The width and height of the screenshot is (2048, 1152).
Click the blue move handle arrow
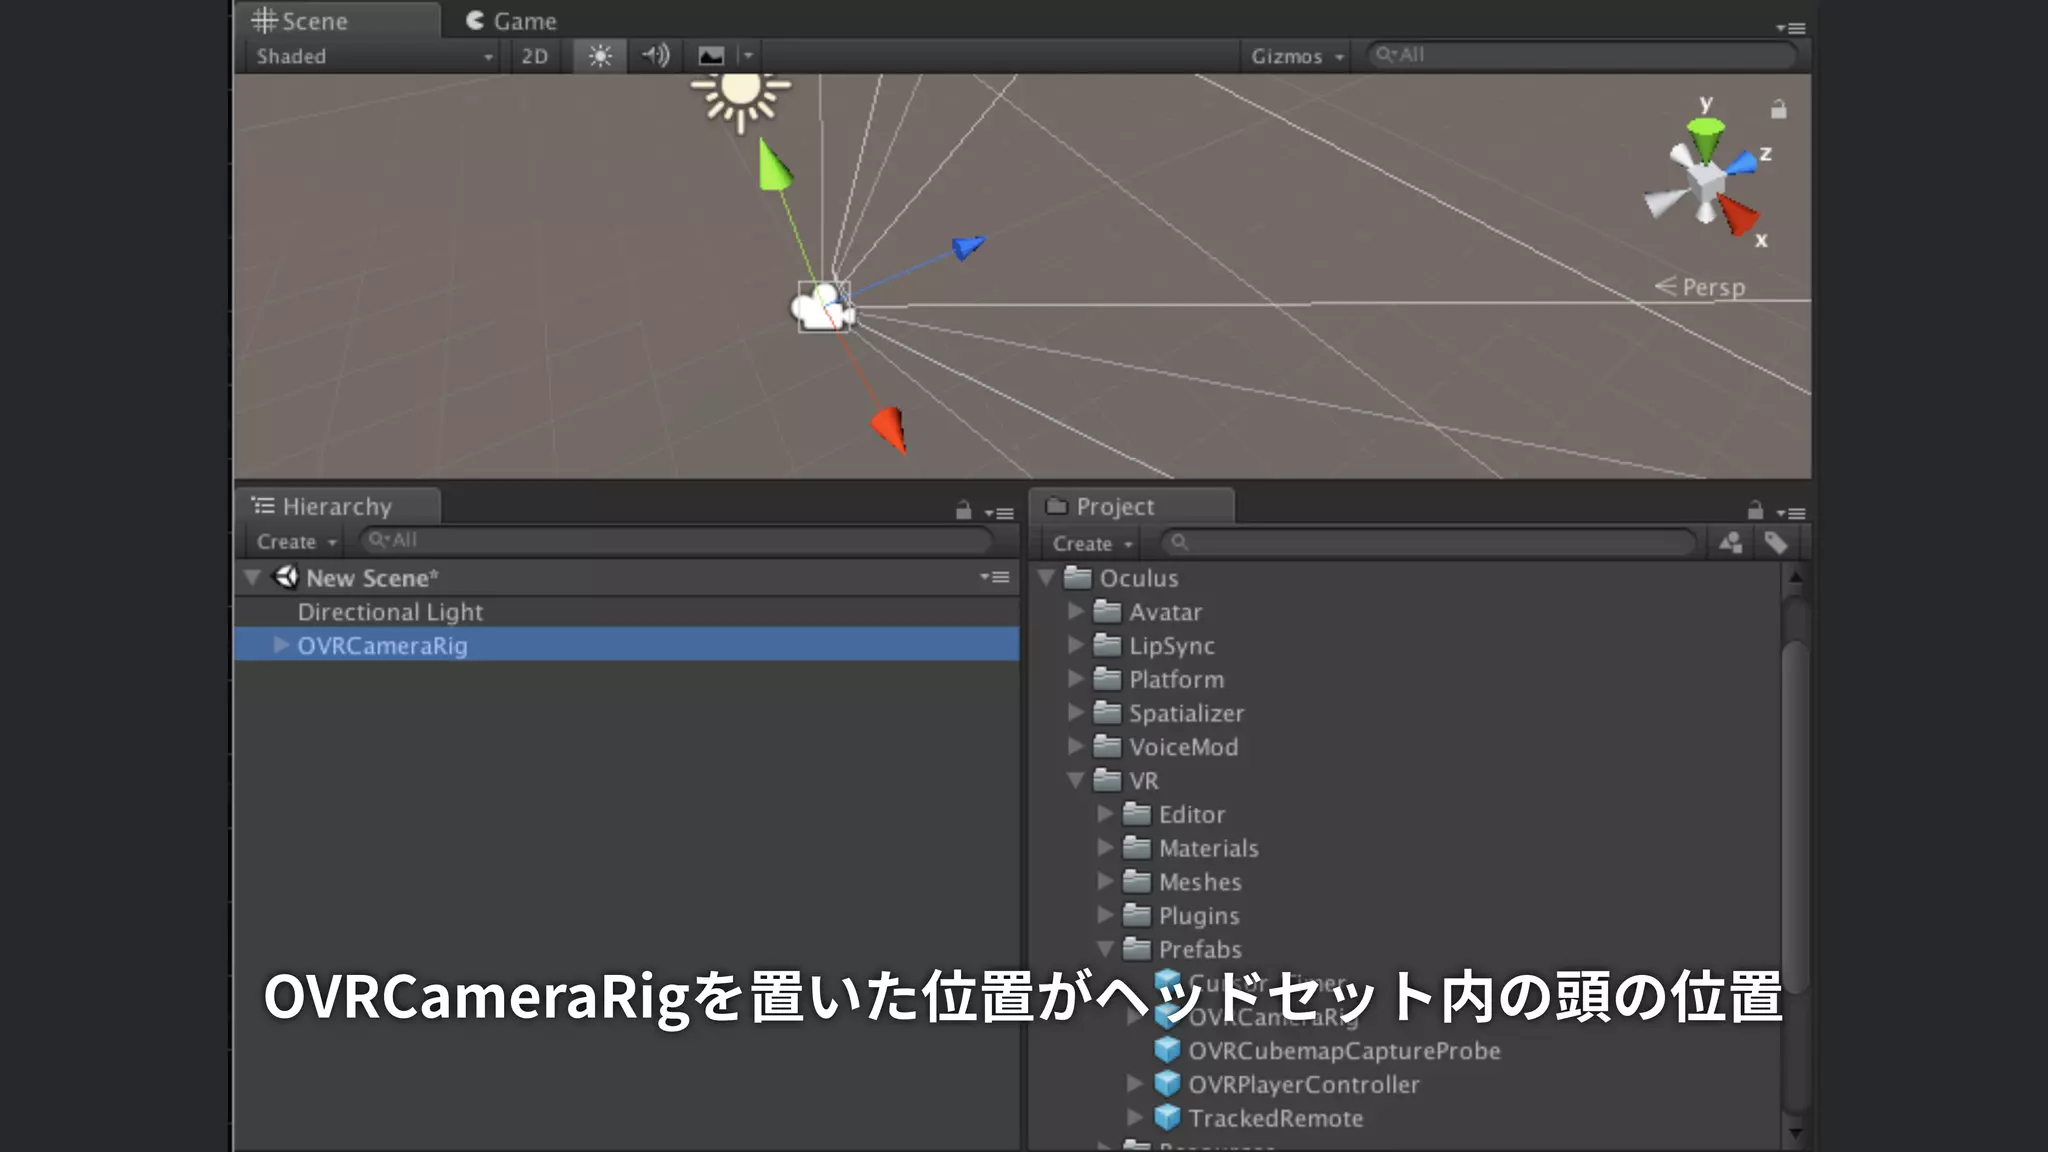coord(968,245)
